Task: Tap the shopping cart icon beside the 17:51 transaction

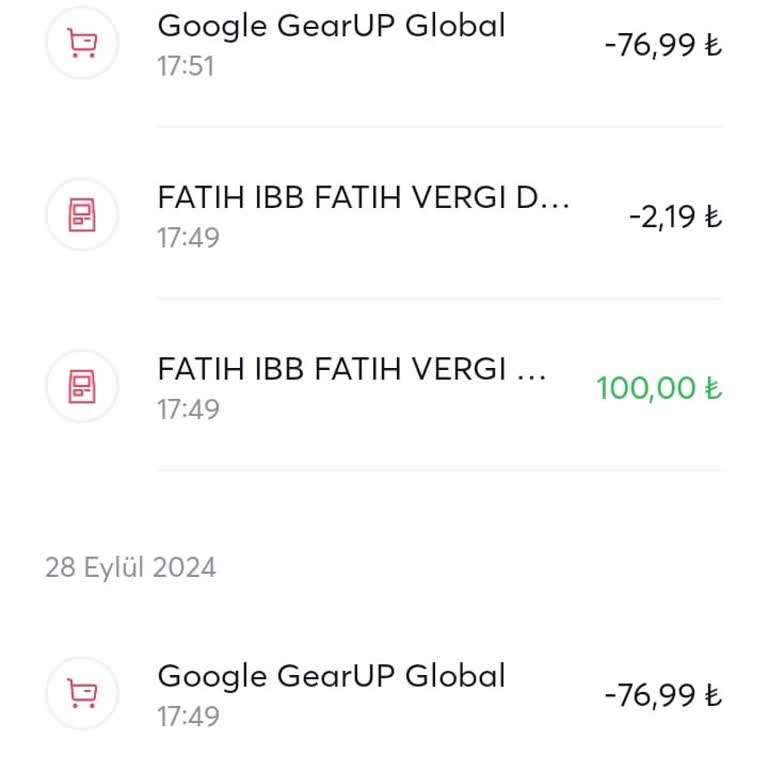Action: 82,43
